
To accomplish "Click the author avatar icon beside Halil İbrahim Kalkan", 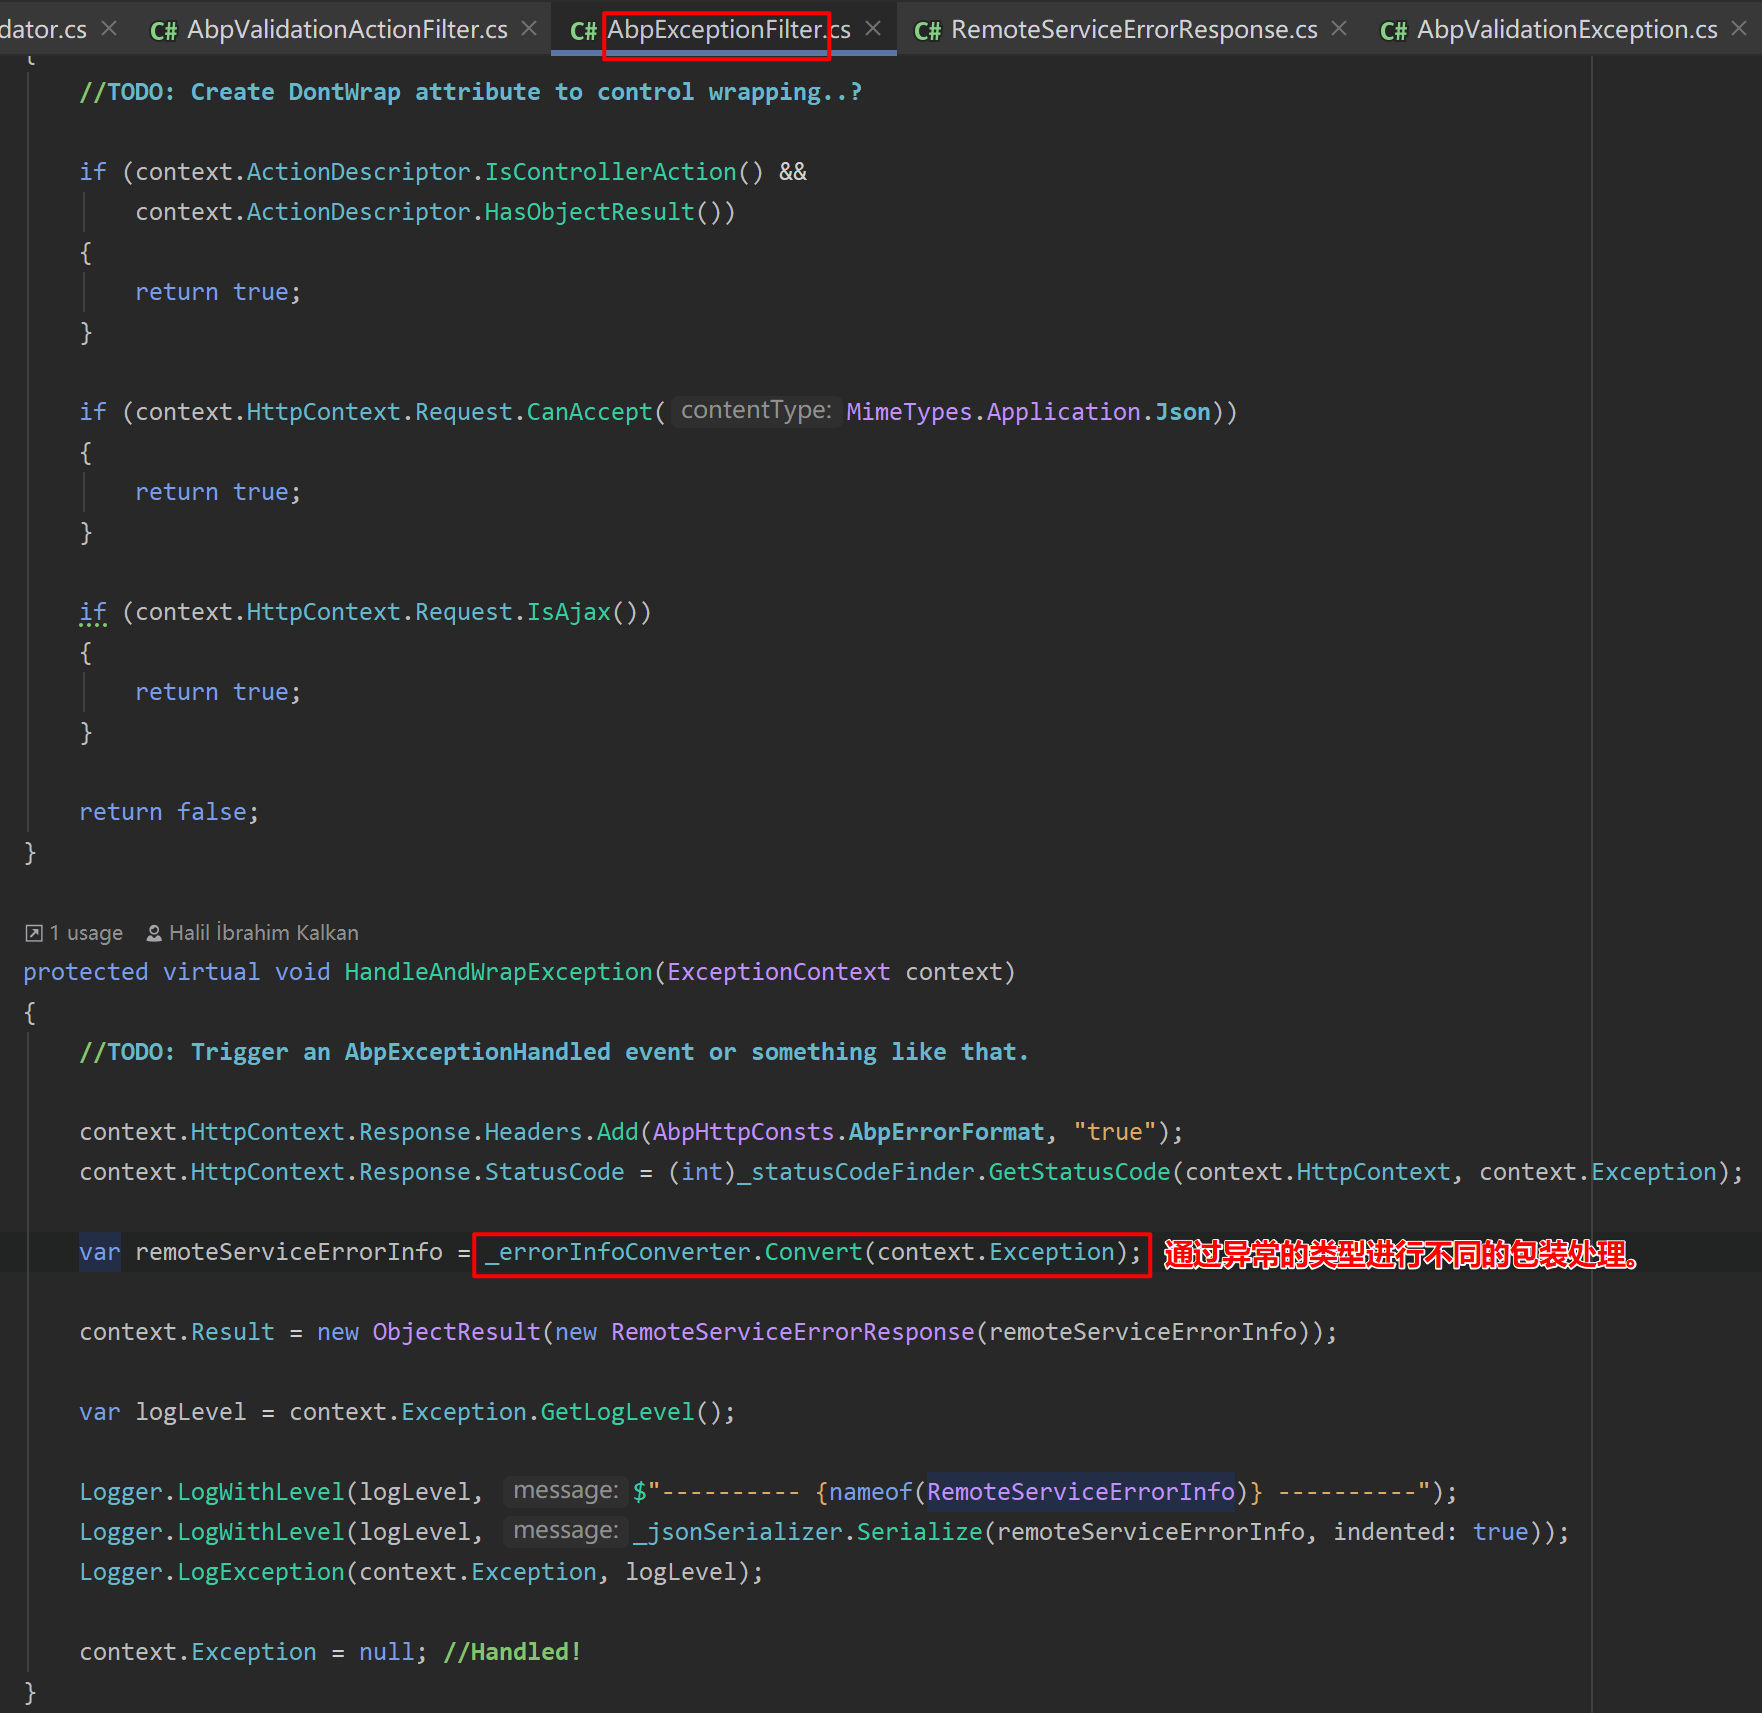I will click(153, 932).
